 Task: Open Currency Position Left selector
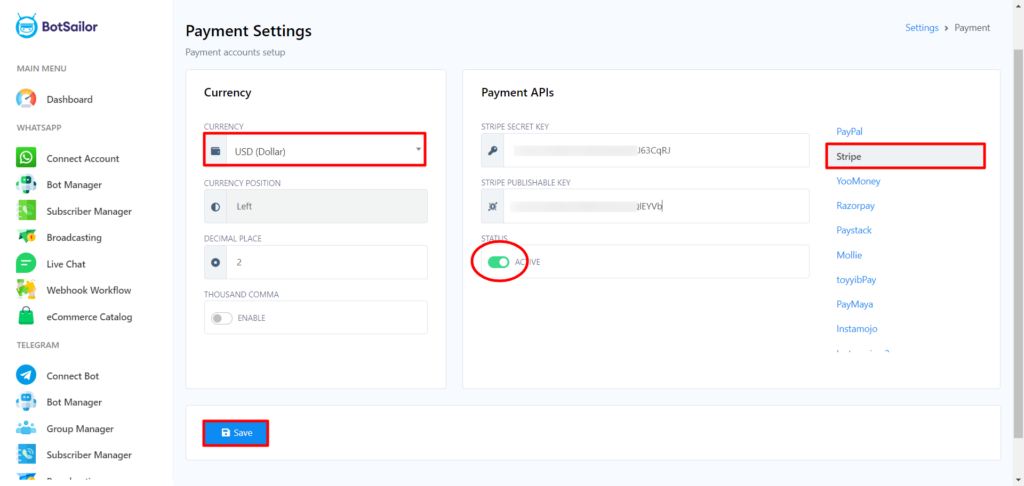(x=316, y=206)
